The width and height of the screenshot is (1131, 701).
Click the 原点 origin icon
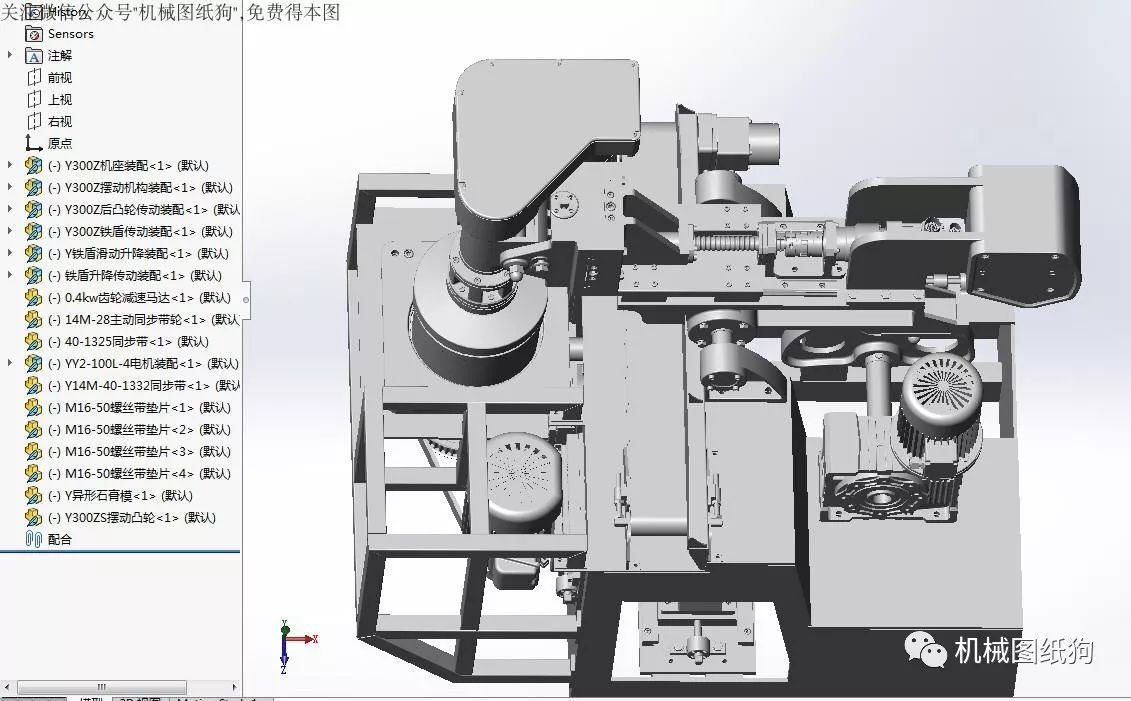pos(34,143)
